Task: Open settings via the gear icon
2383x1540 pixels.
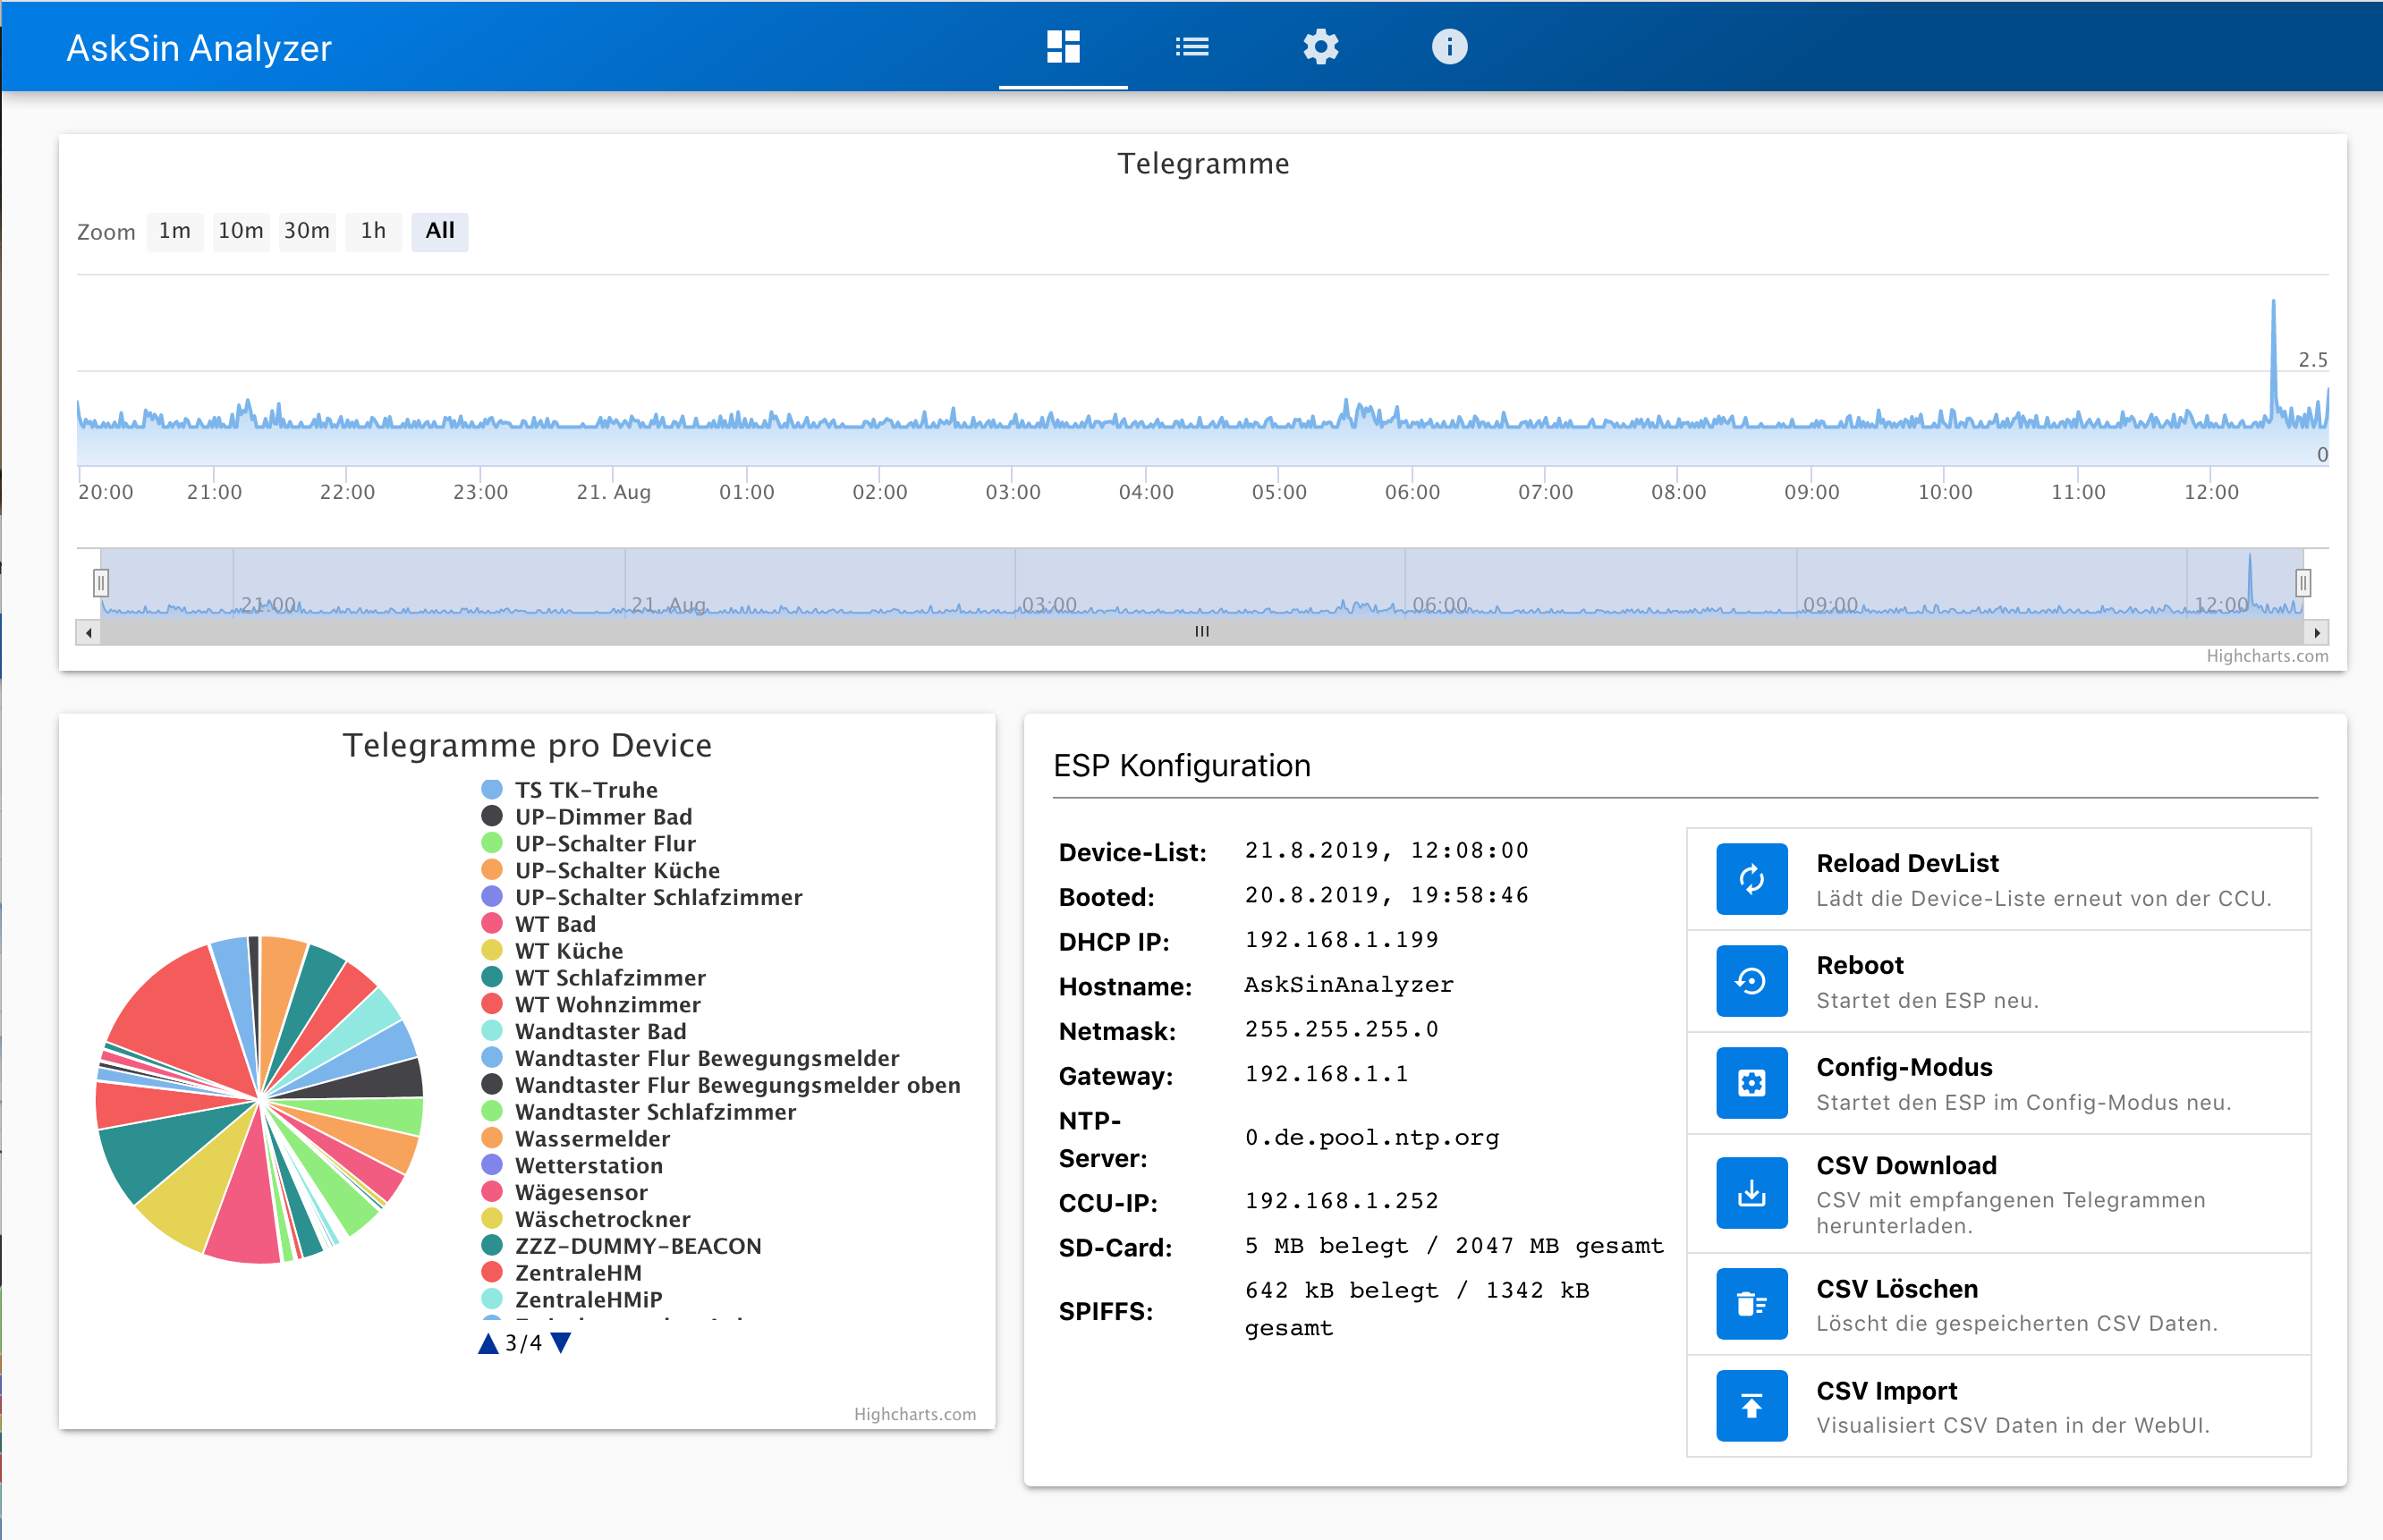Action: [x=1320, y=46]
